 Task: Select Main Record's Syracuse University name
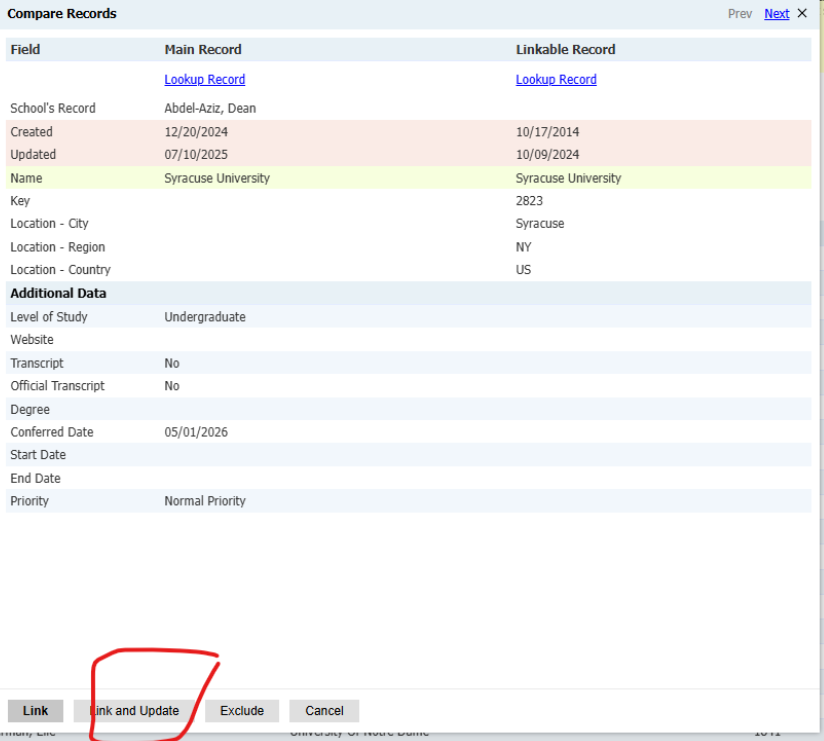[217, 178]
